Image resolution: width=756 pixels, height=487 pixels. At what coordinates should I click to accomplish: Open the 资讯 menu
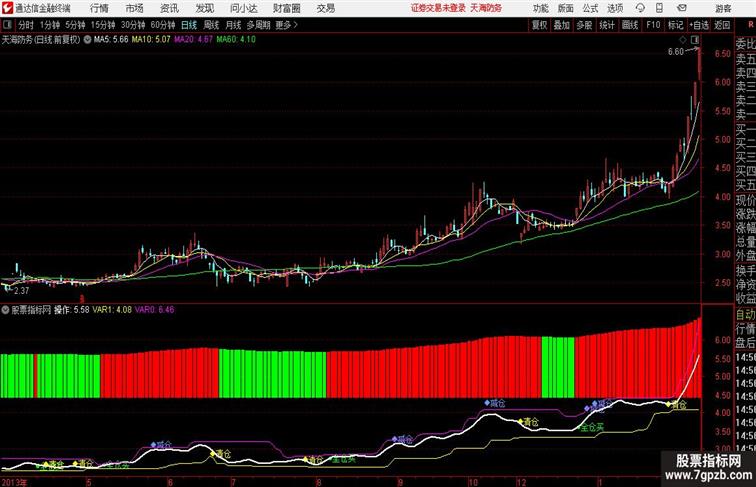[x=169, y=8]
